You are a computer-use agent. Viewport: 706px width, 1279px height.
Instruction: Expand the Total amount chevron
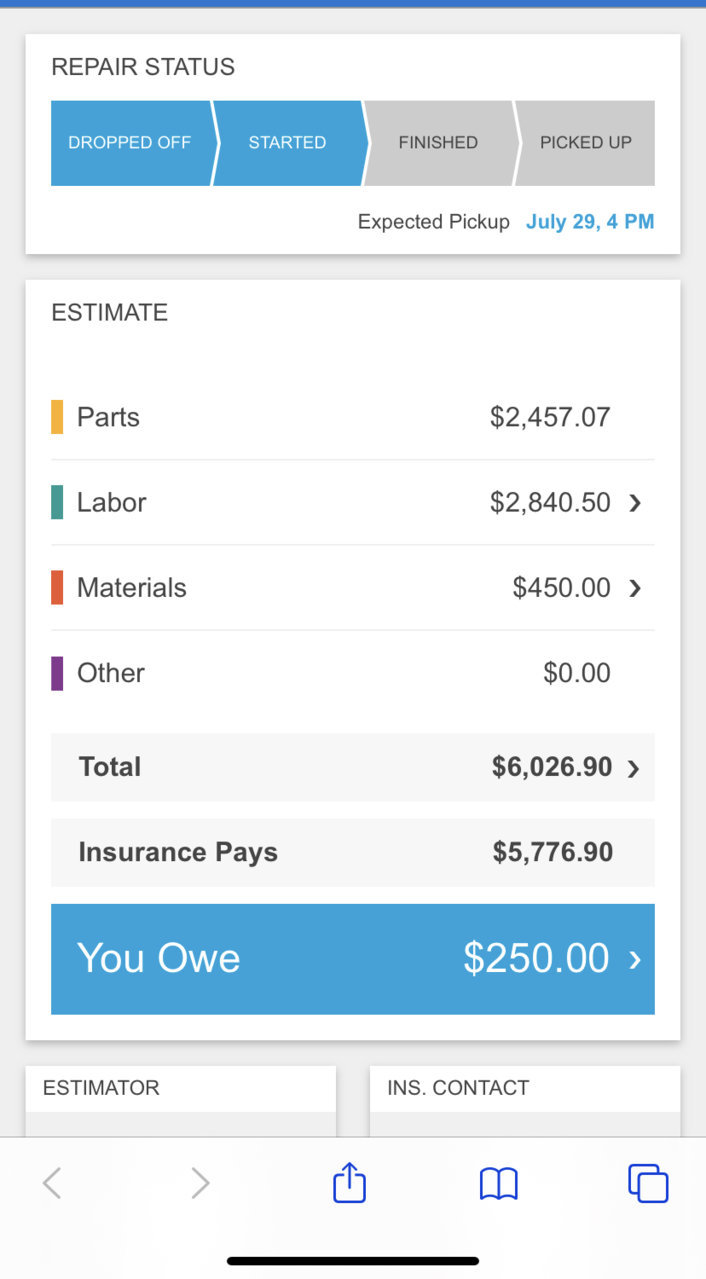633,768
